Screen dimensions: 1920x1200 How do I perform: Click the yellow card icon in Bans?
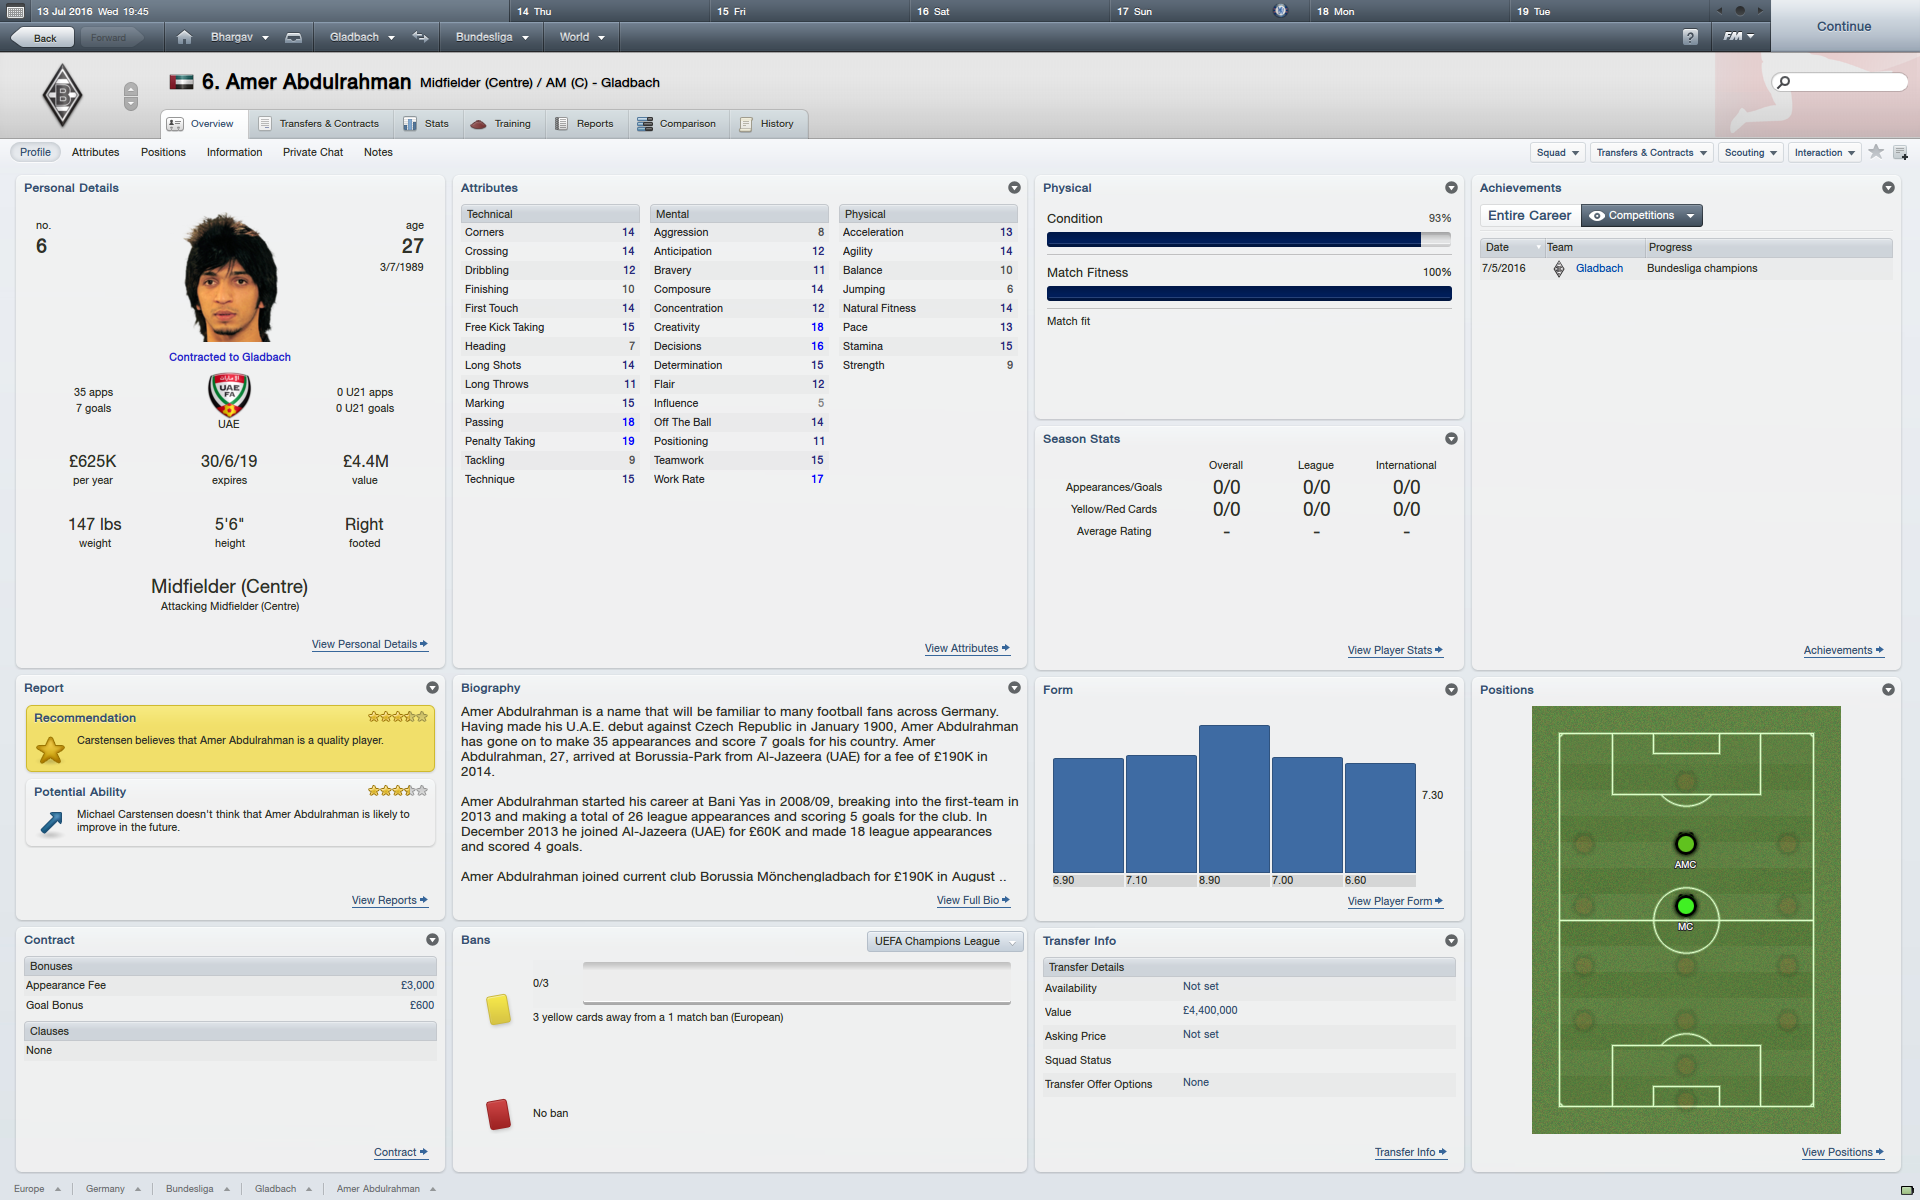click(x=498, y=1009)
